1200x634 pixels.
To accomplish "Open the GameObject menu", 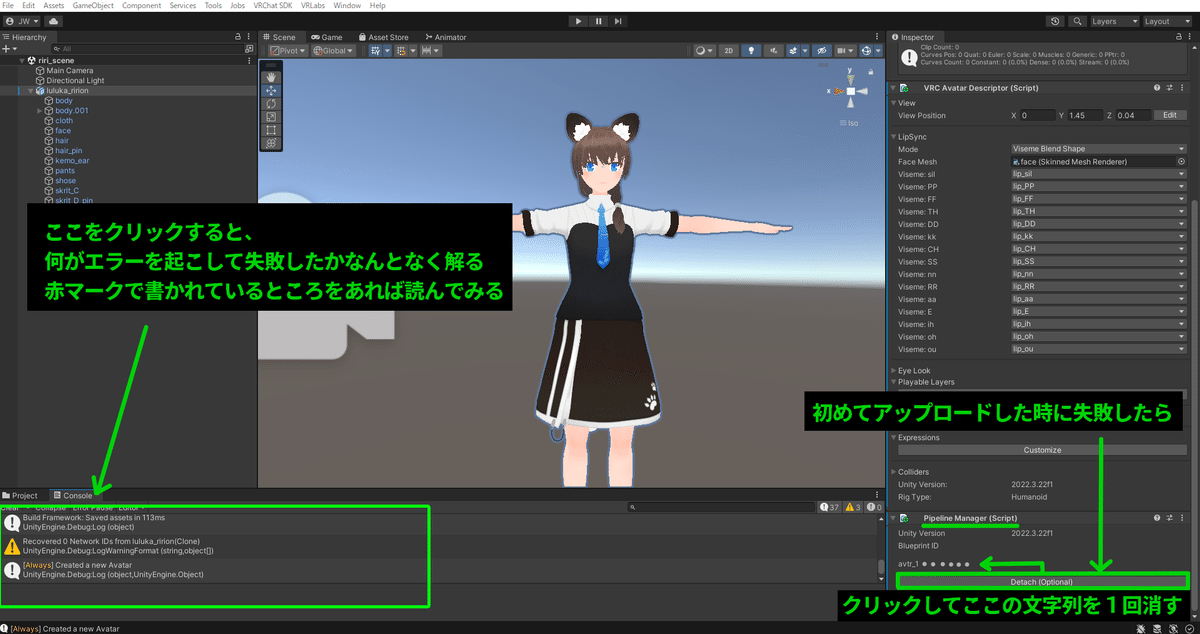I will point(93,6).
